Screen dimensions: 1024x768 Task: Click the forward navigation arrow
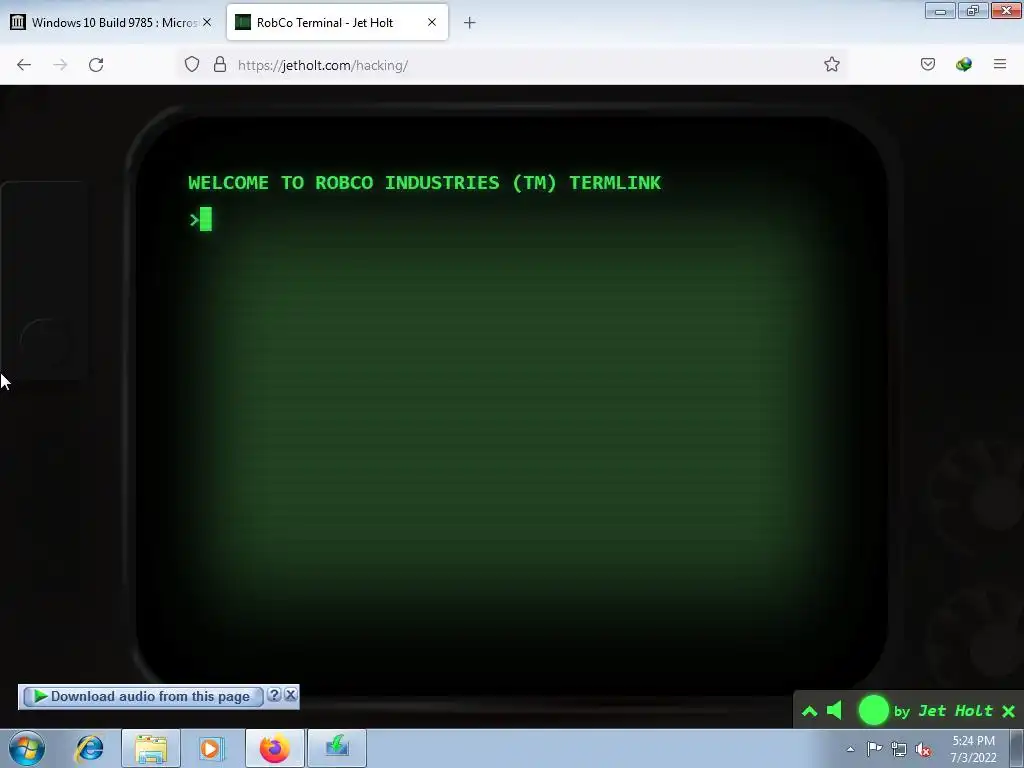[60, 65]
